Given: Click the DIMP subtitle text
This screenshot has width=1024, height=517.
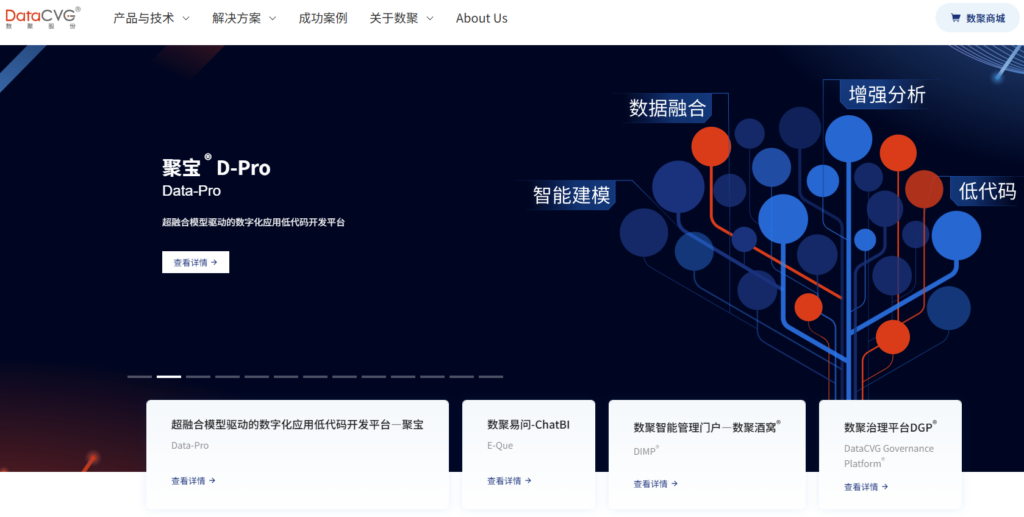Looking at the screenshot, I should coord(646,450).
